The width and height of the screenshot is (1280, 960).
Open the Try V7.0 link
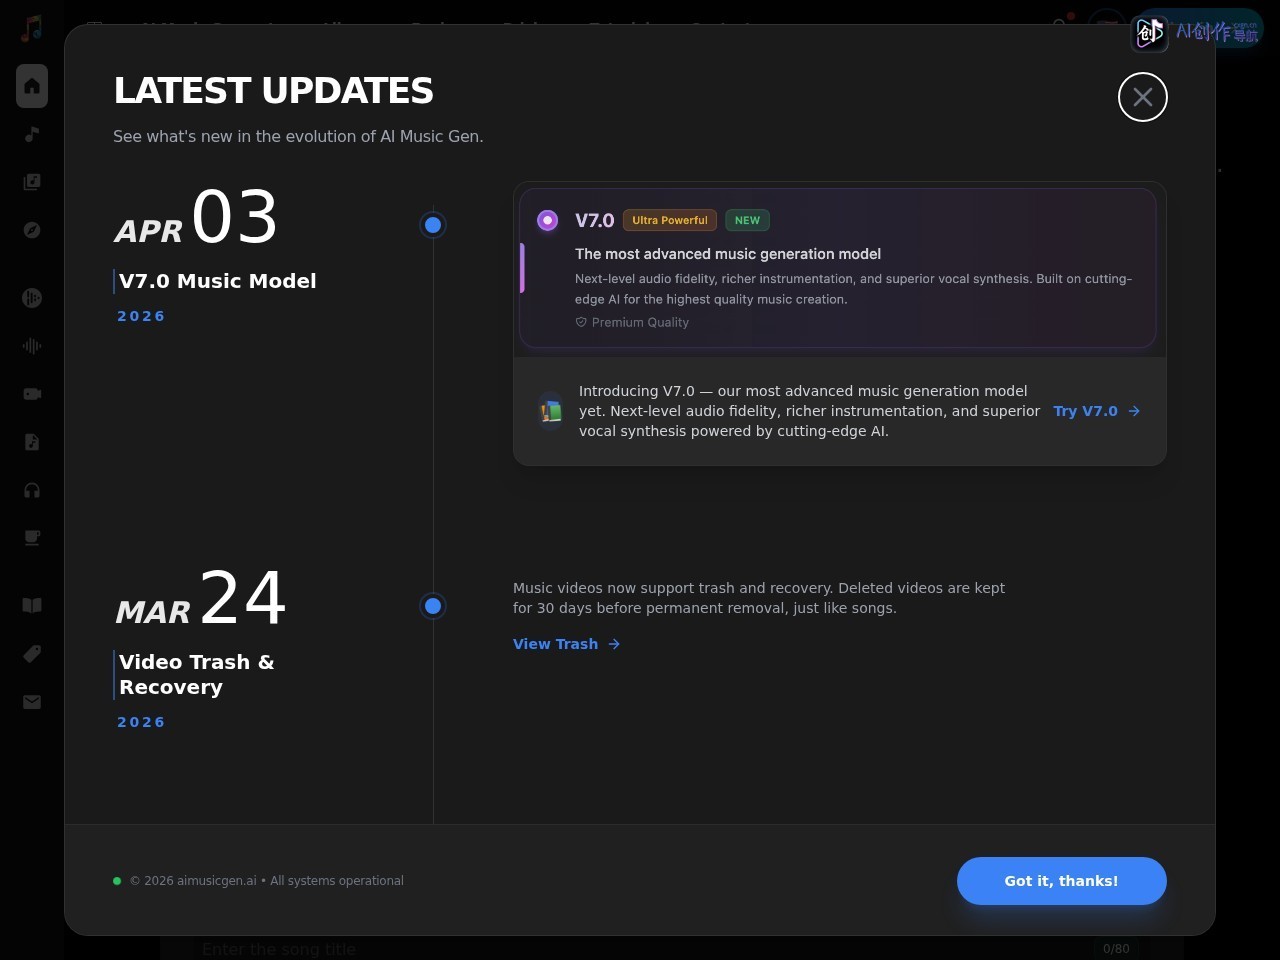tap(1096, 411)
